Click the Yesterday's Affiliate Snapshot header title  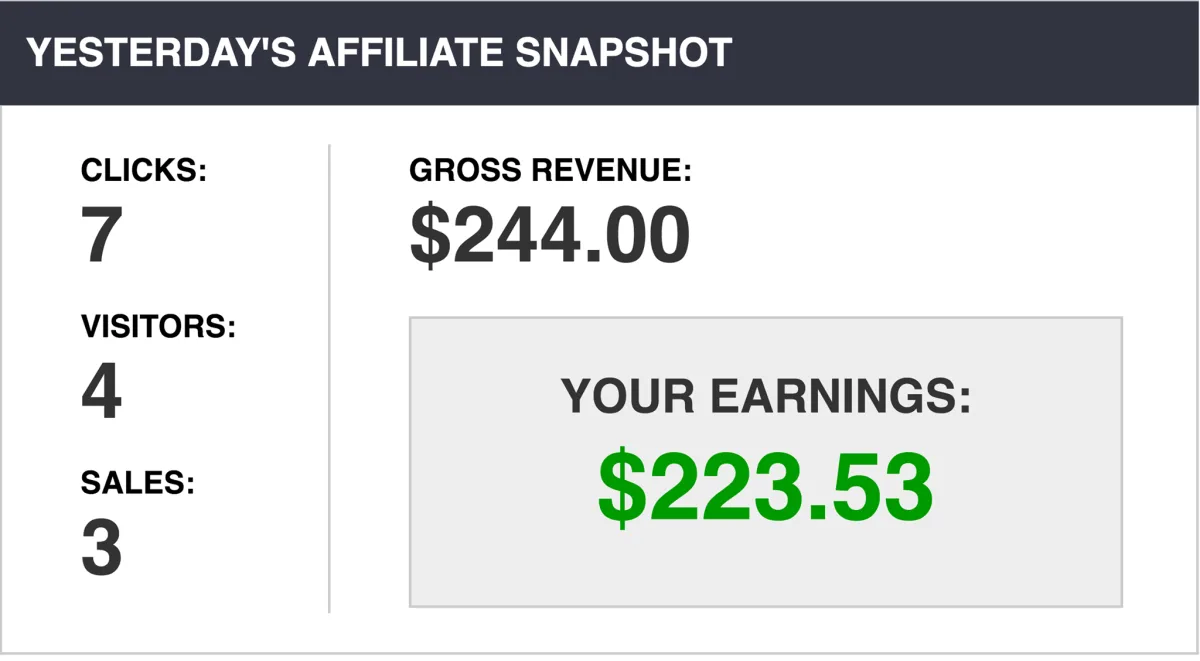coord(379,53)
